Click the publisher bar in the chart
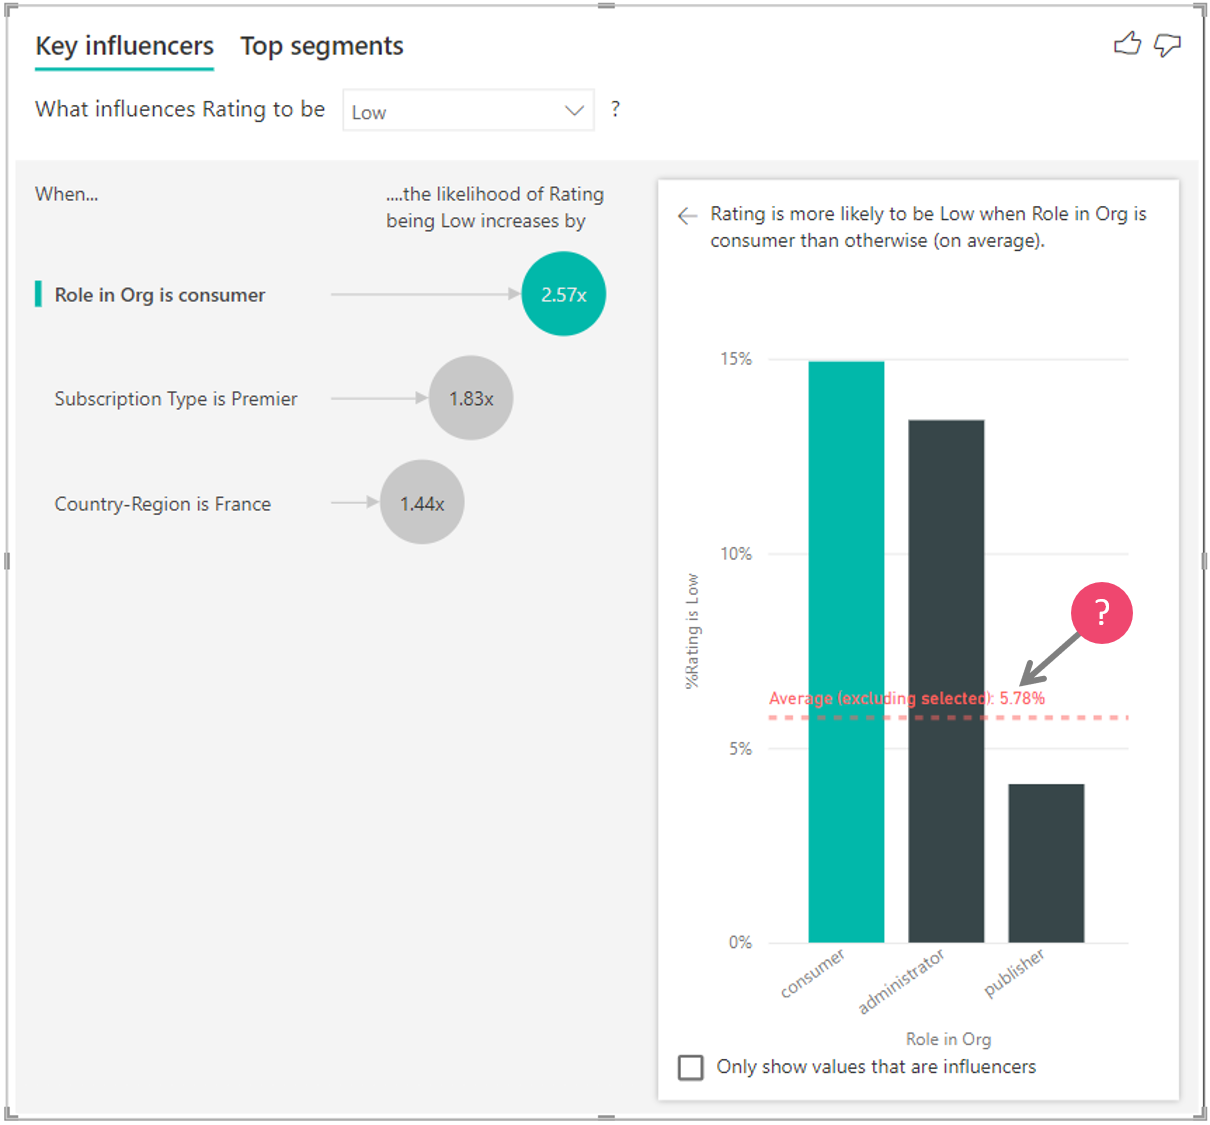The width and height of the screenshot is (1210, 1125). [x=1046, y=860]
